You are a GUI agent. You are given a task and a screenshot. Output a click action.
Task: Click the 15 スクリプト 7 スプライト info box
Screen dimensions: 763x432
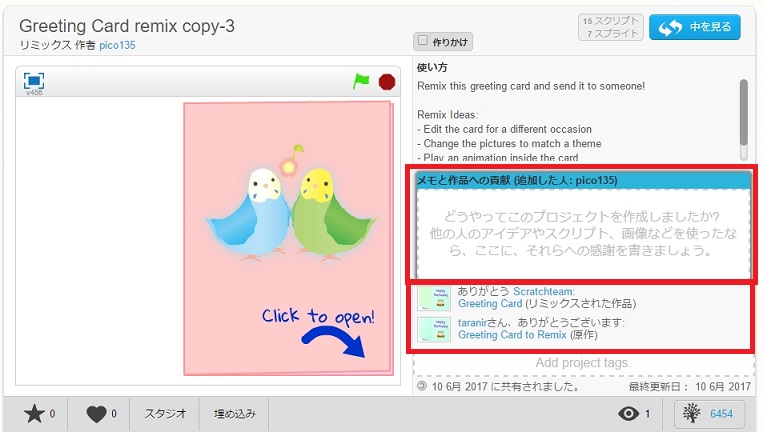611,27
